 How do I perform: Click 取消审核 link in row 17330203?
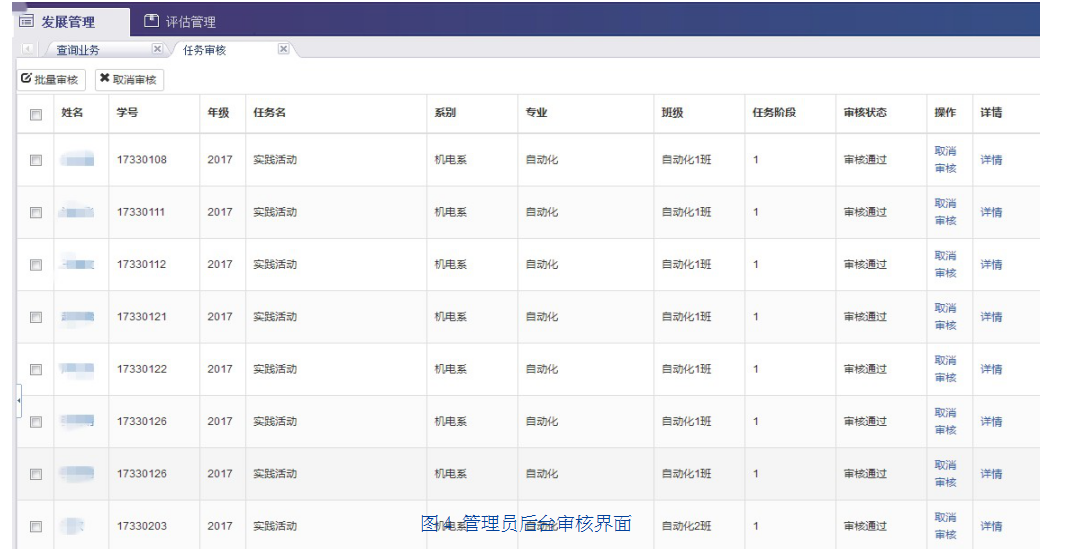click(946, 526)
